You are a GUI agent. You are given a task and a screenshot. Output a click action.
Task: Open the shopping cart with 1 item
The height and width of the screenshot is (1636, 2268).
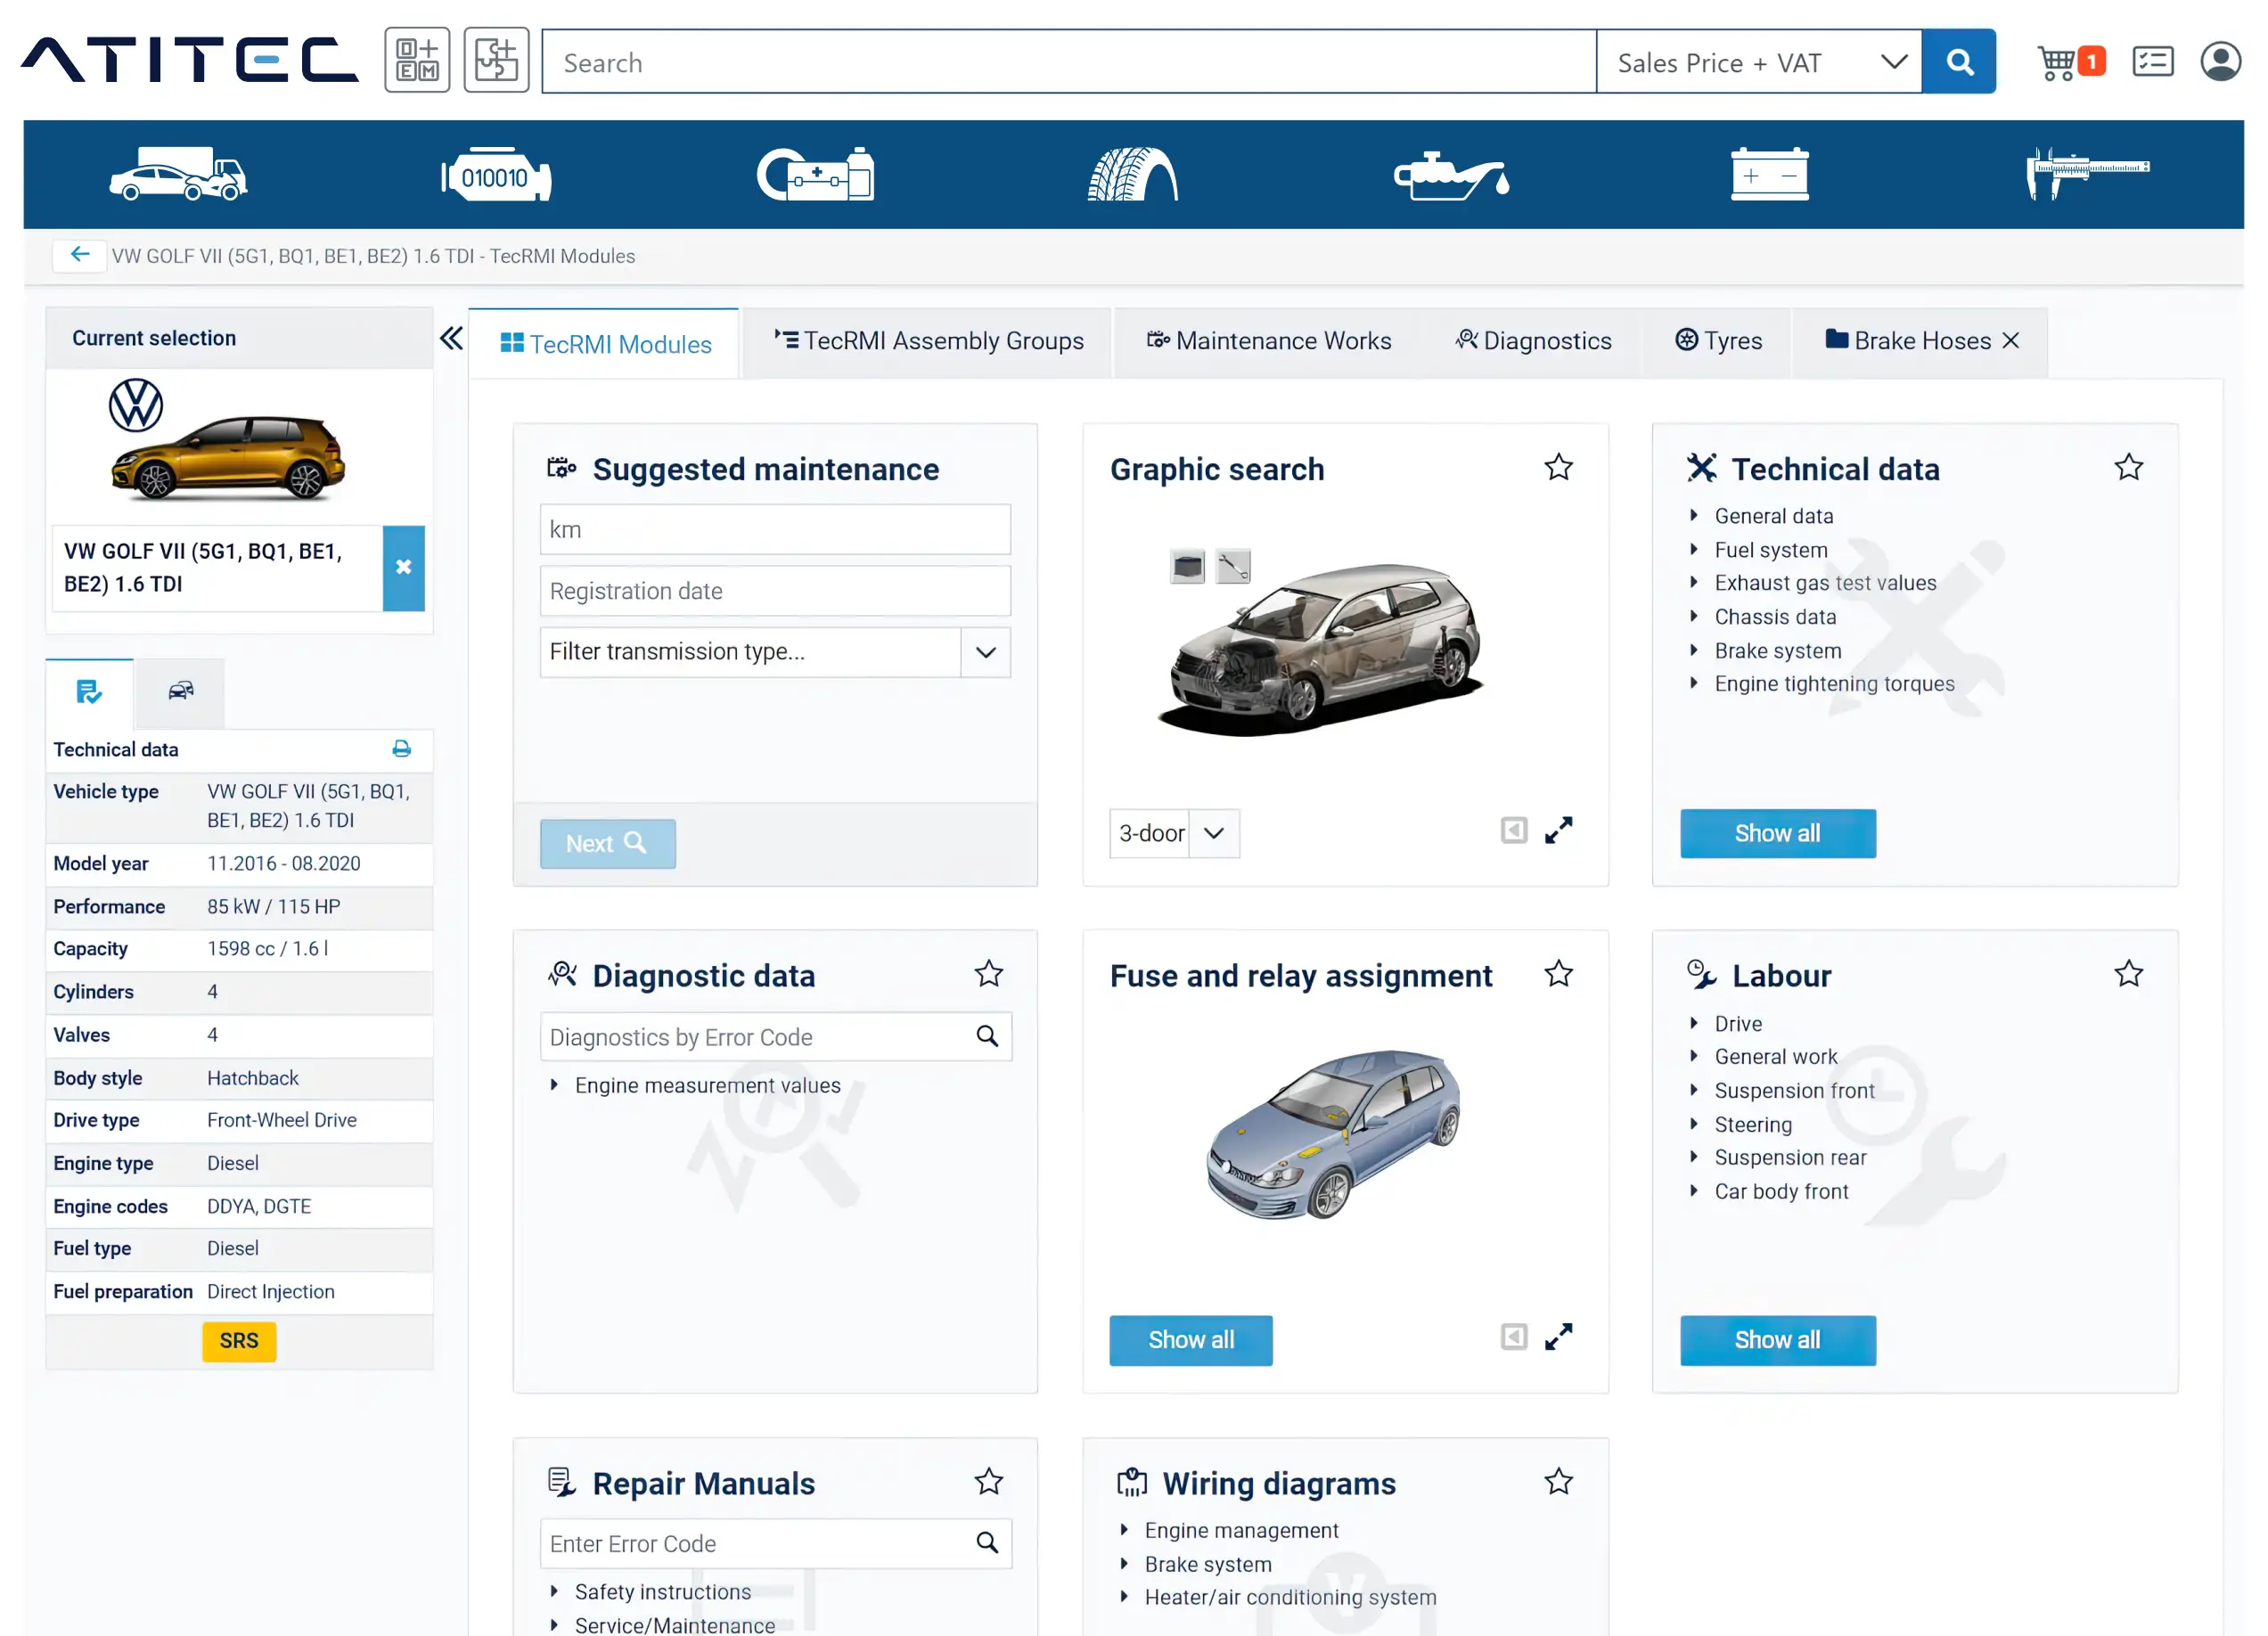(2071, 62)
